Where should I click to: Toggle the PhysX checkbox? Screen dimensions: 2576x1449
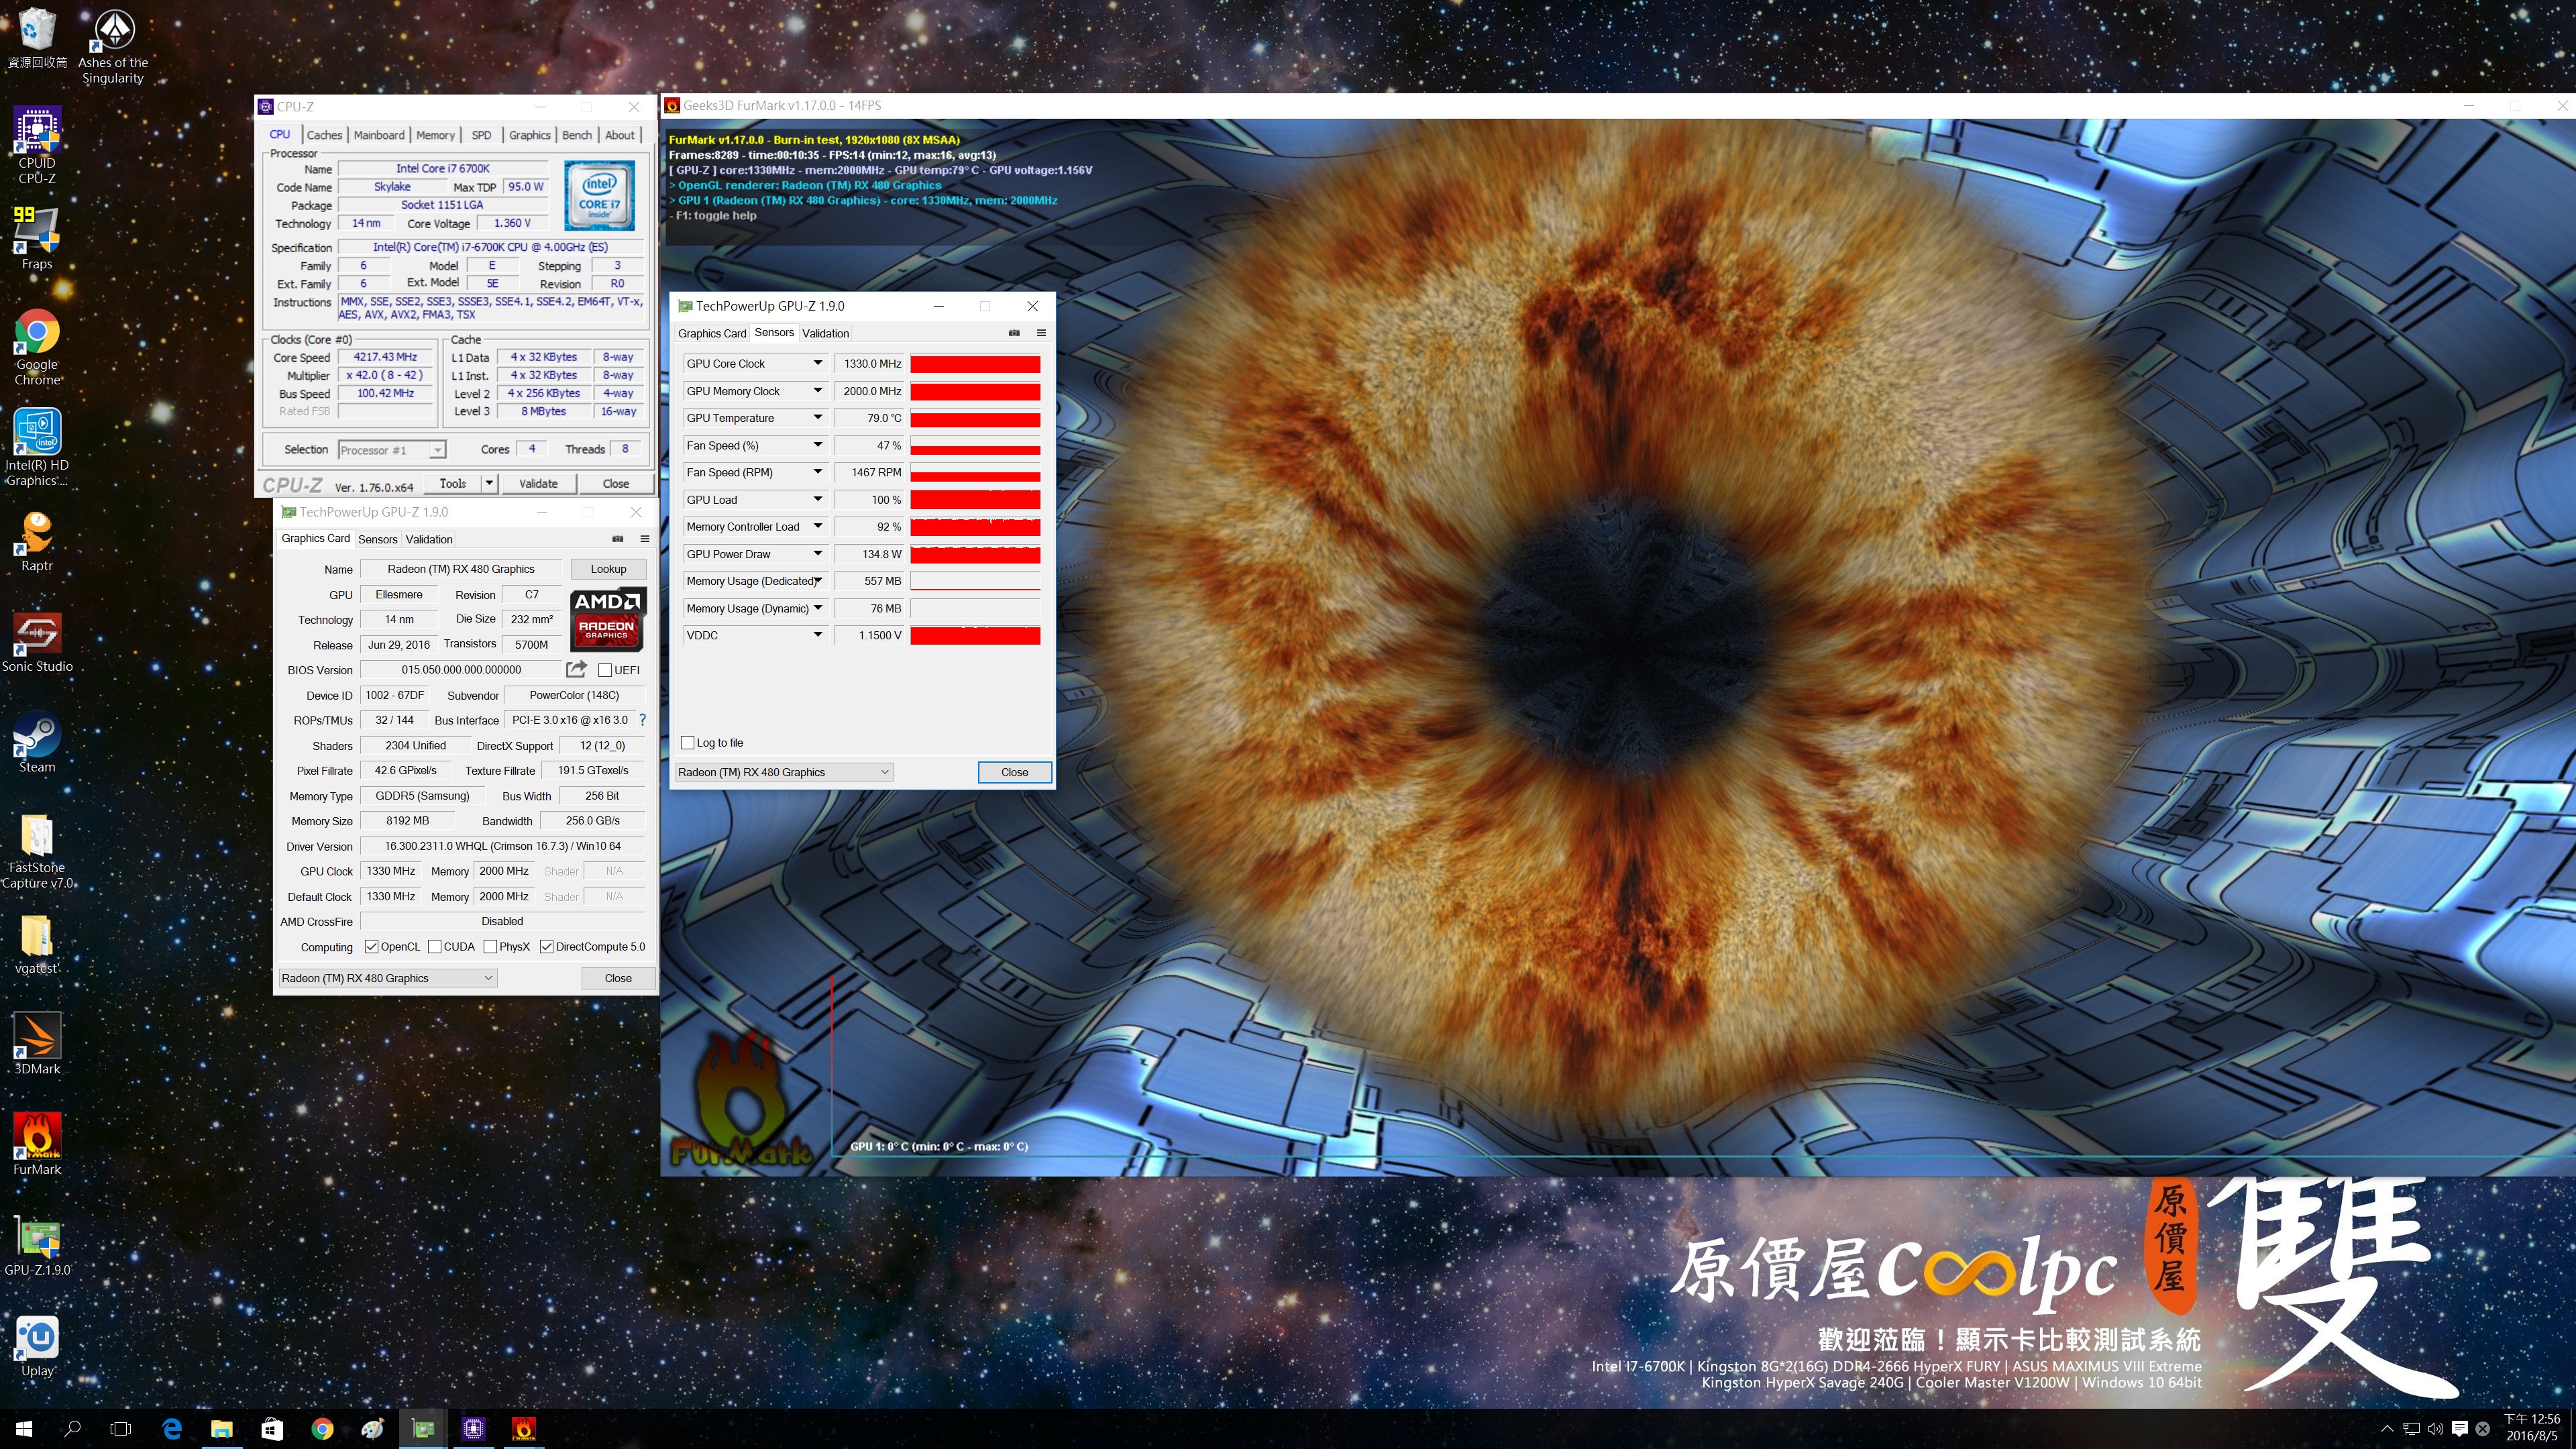pos(491,947)
